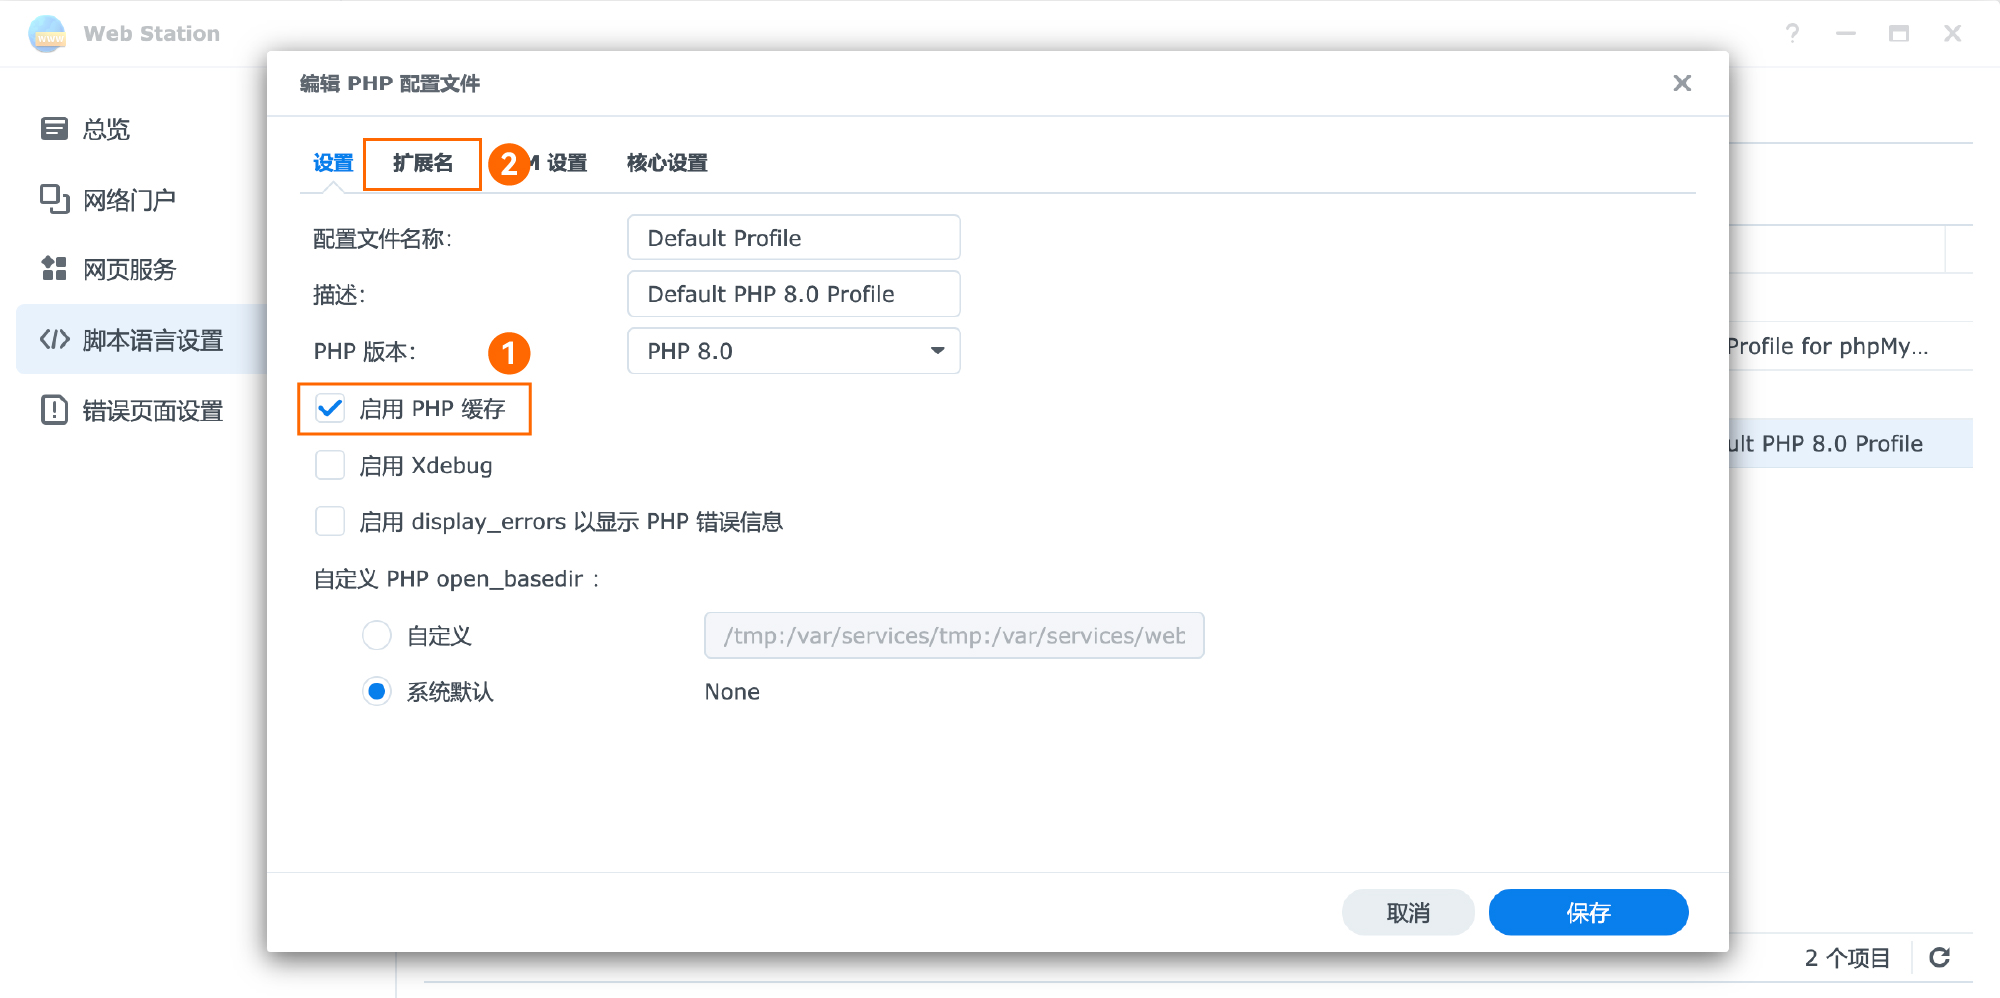Open 错误页面设置 error page icon

[x=54, y=410]
